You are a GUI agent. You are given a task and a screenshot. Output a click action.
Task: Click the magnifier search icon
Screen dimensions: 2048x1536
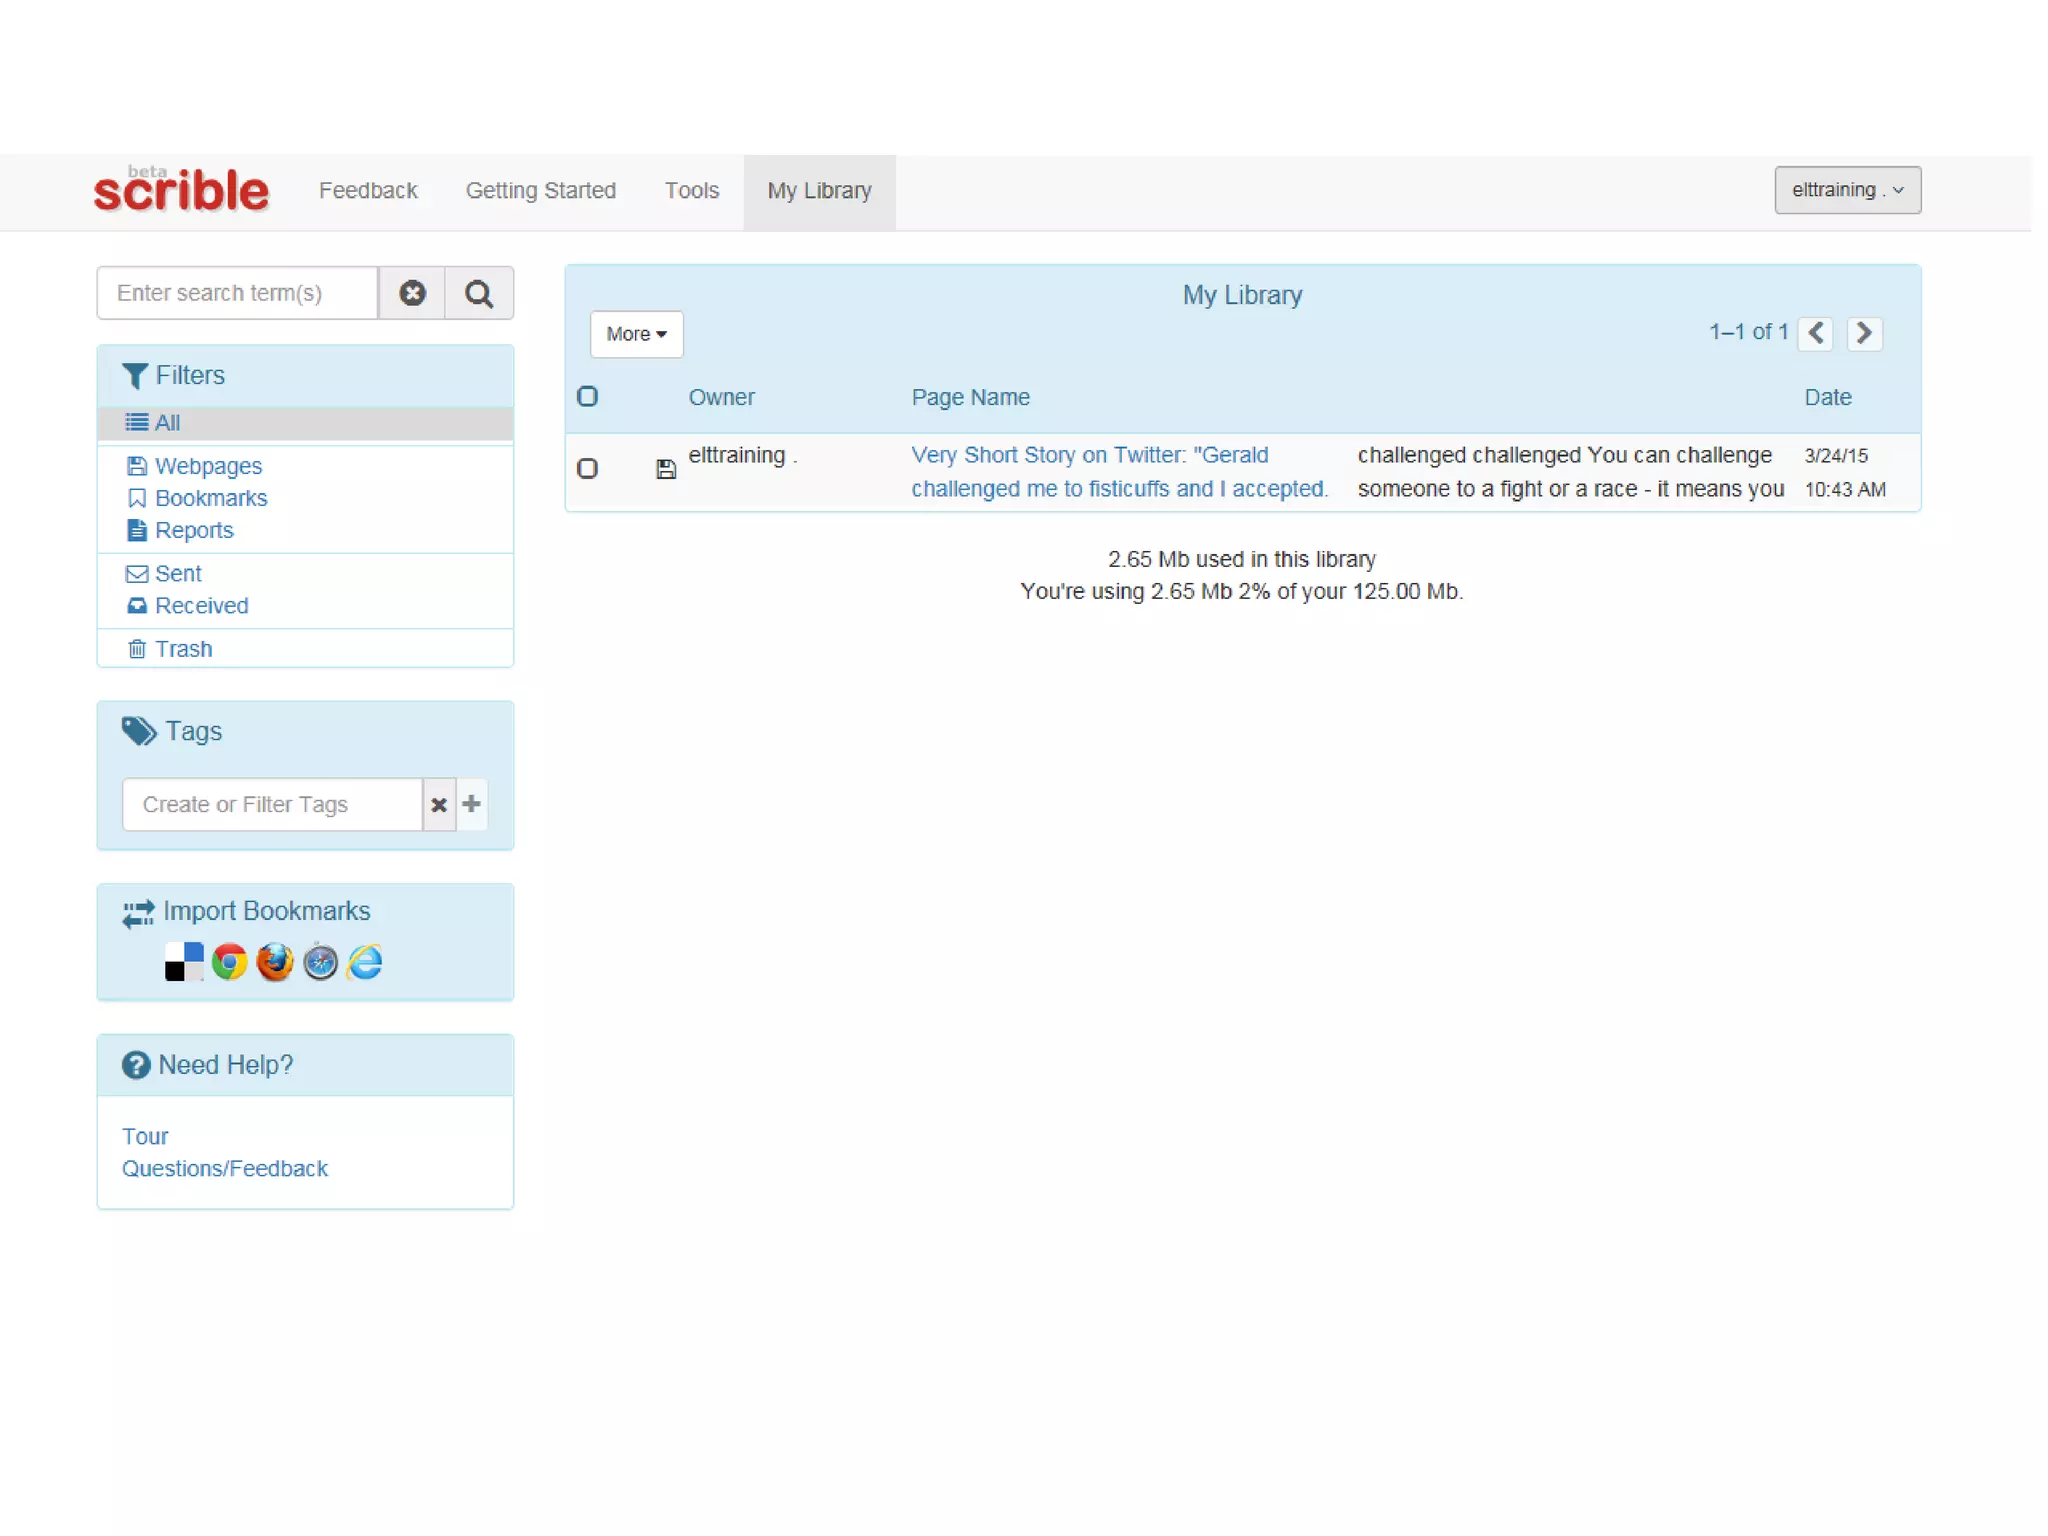(479, 293)
